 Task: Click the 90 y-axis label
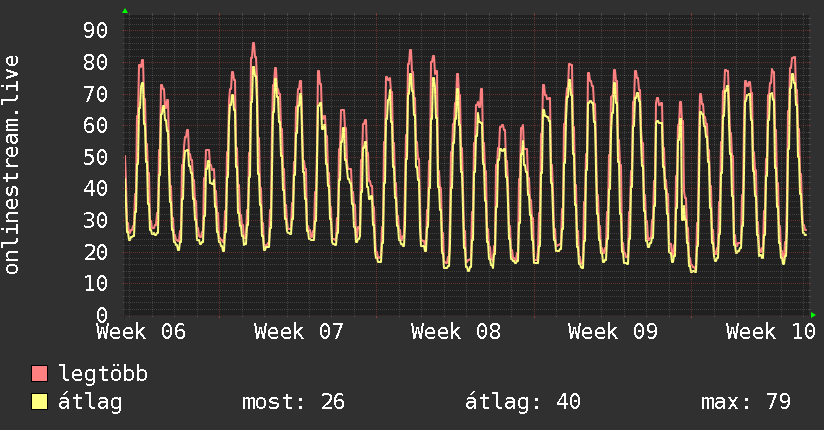tap(96, 30)
